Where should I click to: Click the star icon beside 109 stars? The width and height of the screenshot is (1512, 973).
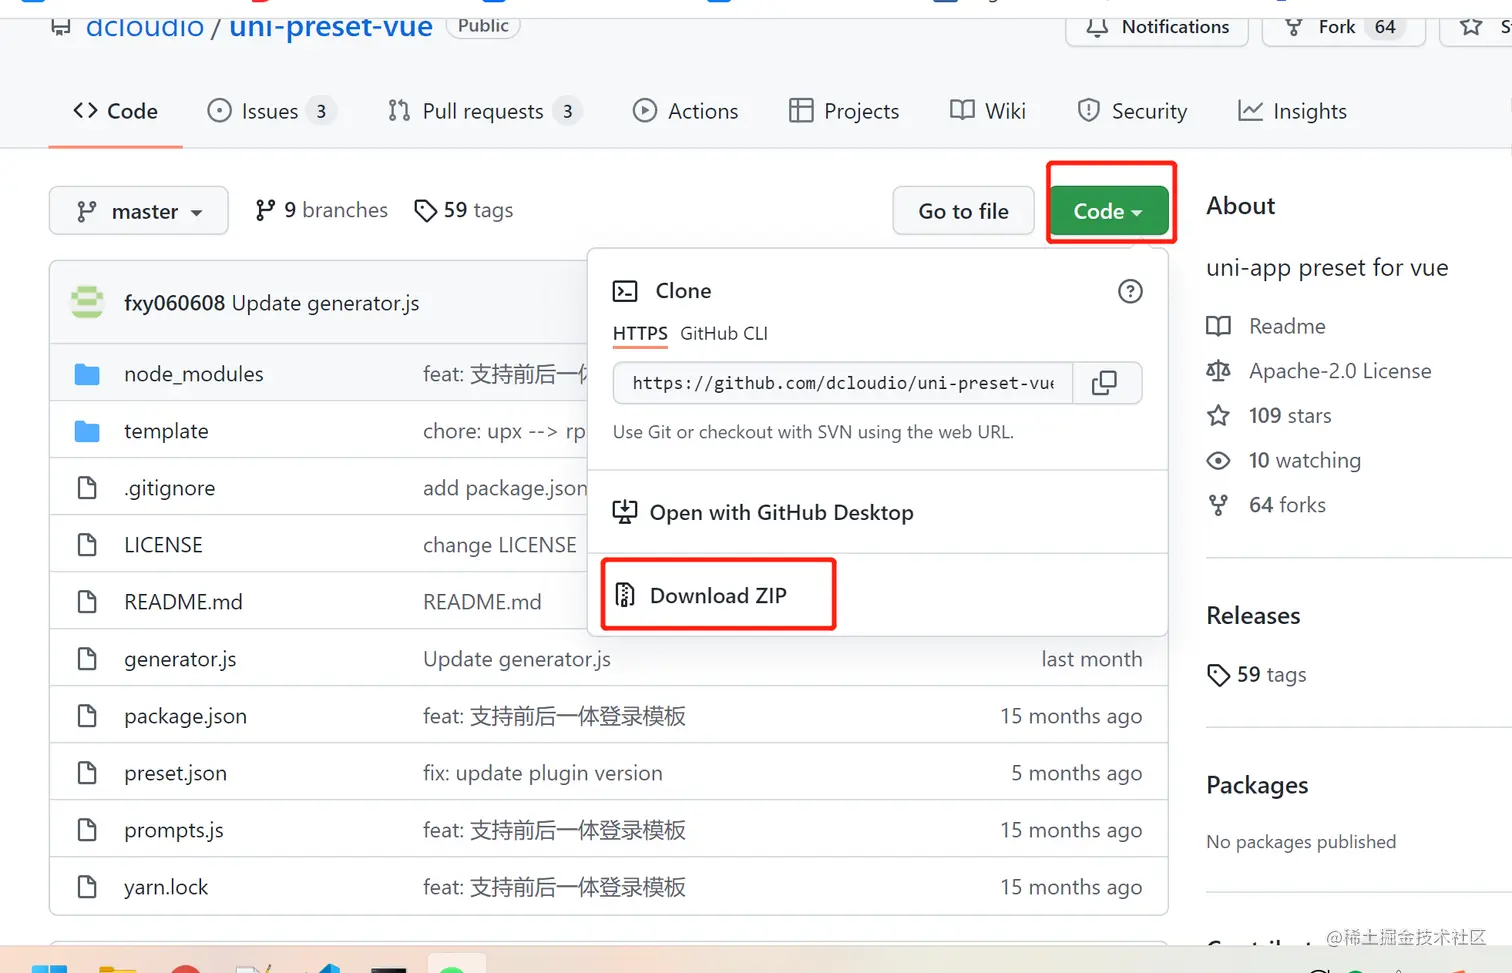point(1218,415)
